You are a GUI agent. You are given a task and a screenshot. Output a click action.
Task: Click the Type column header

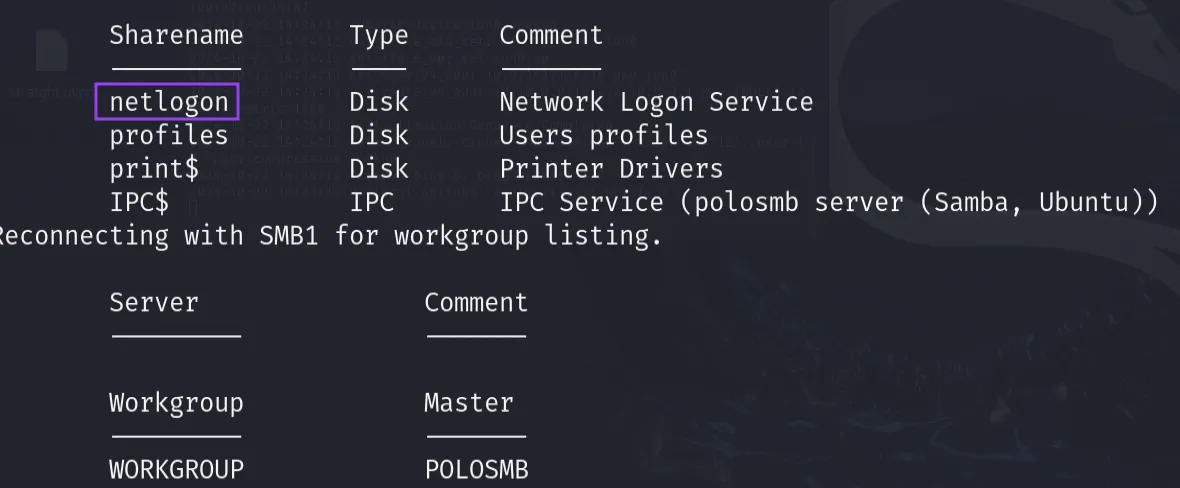coord(379,36)
